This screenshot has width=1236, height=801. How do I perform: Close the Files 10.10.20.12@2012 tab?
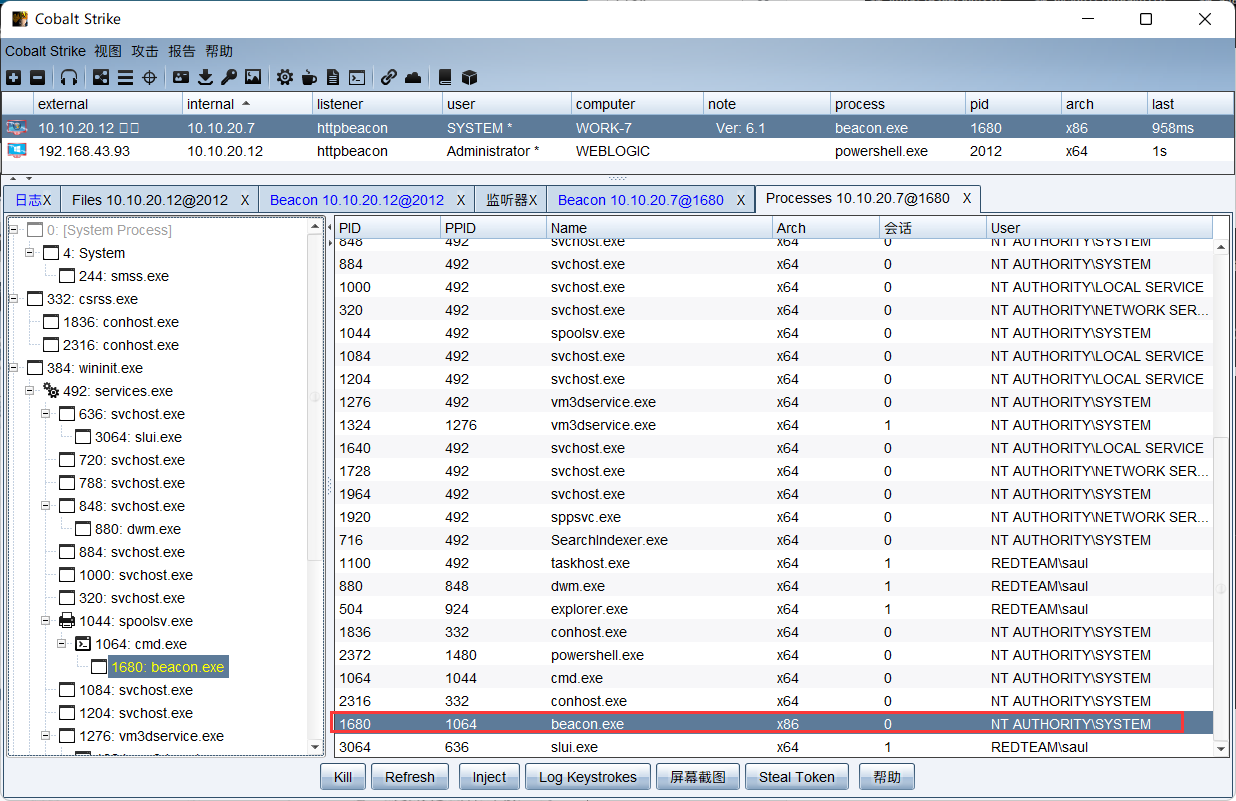click(245, 200)
